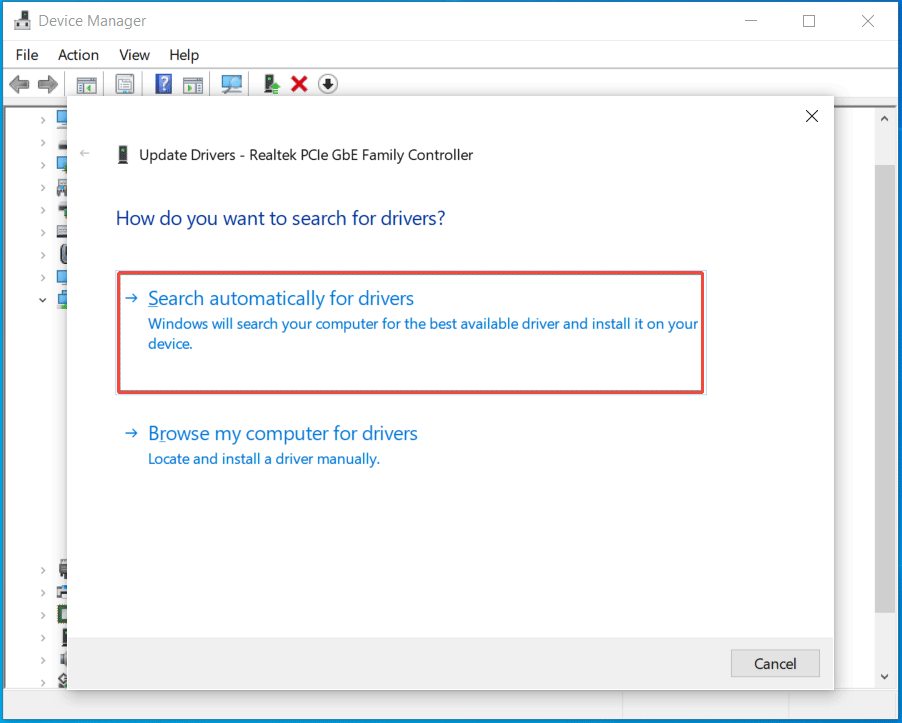Select Scan for hardware changes icon
The height and width of the screenshot is (723, 902).
[x=231, y=84]
